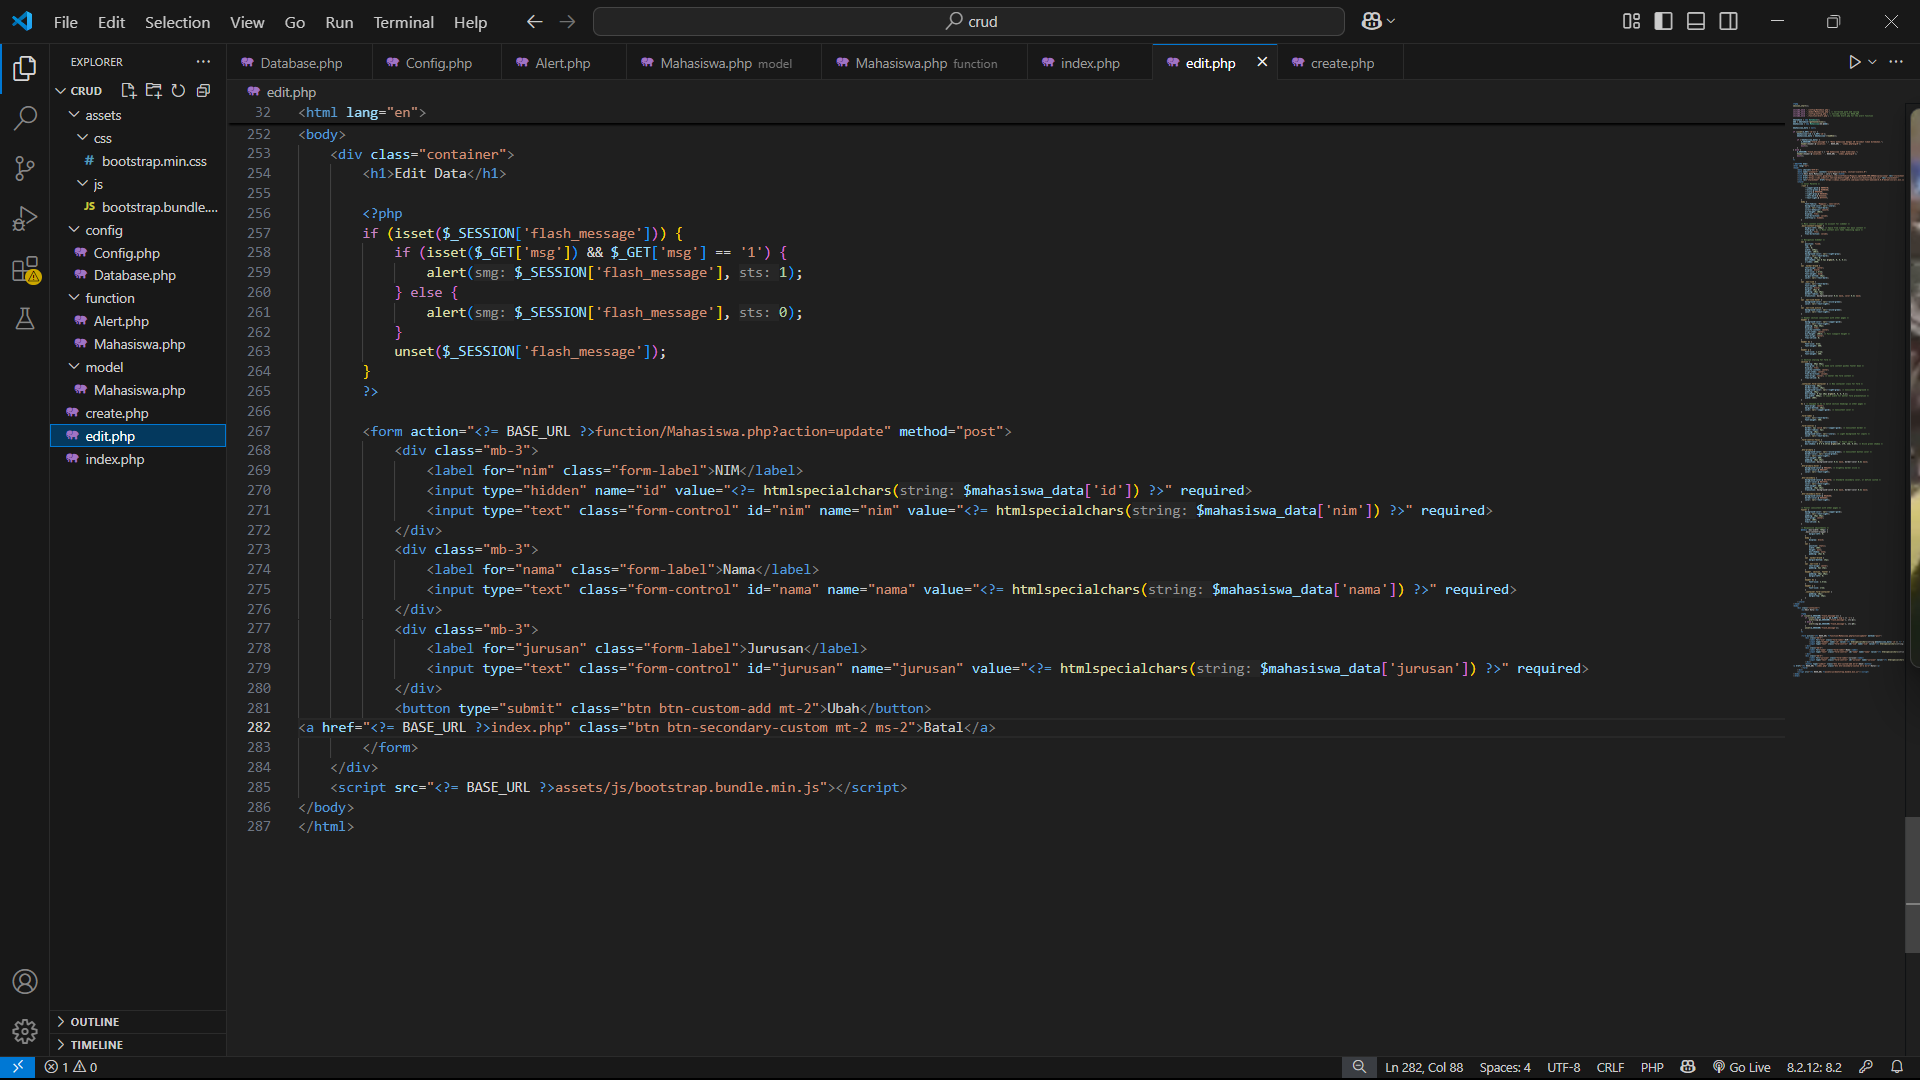Open Source Control view

pyautogui.click(x=25, y=168)
